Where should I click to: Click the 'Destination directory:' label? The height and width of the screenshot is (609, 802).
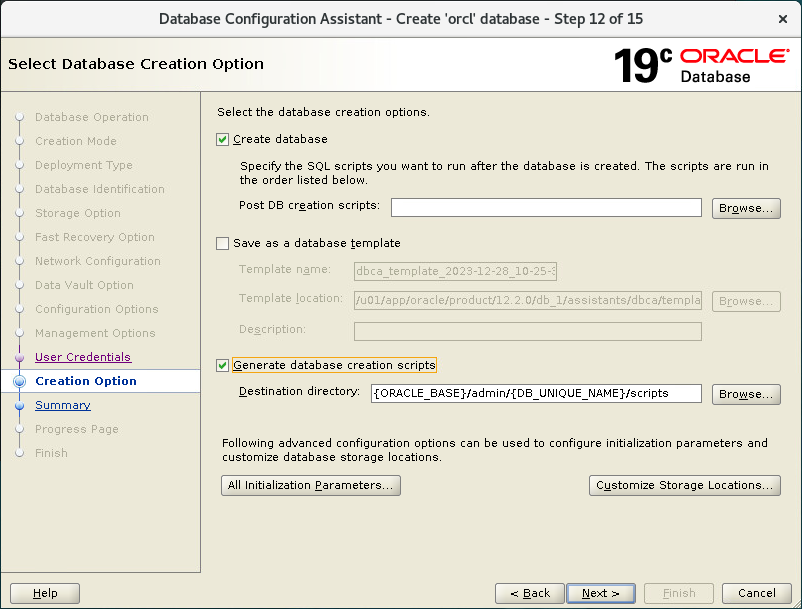point(299,392)
